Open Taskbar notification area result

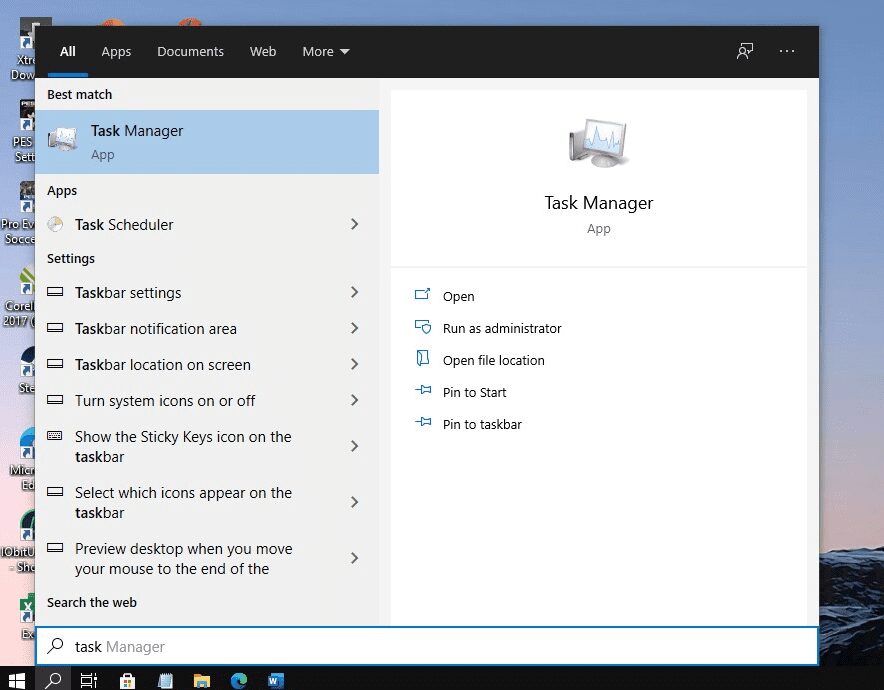207,329
